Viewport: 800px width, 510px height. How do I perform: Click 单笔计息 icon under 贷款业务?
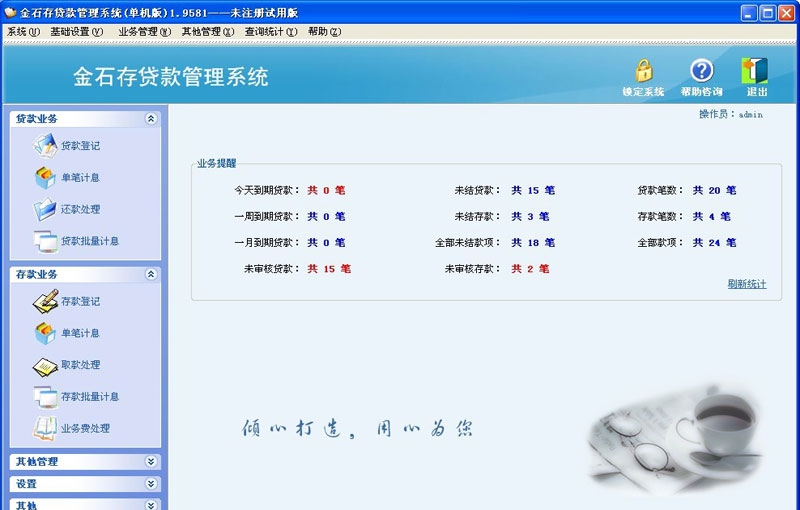(x=45, y=177)
